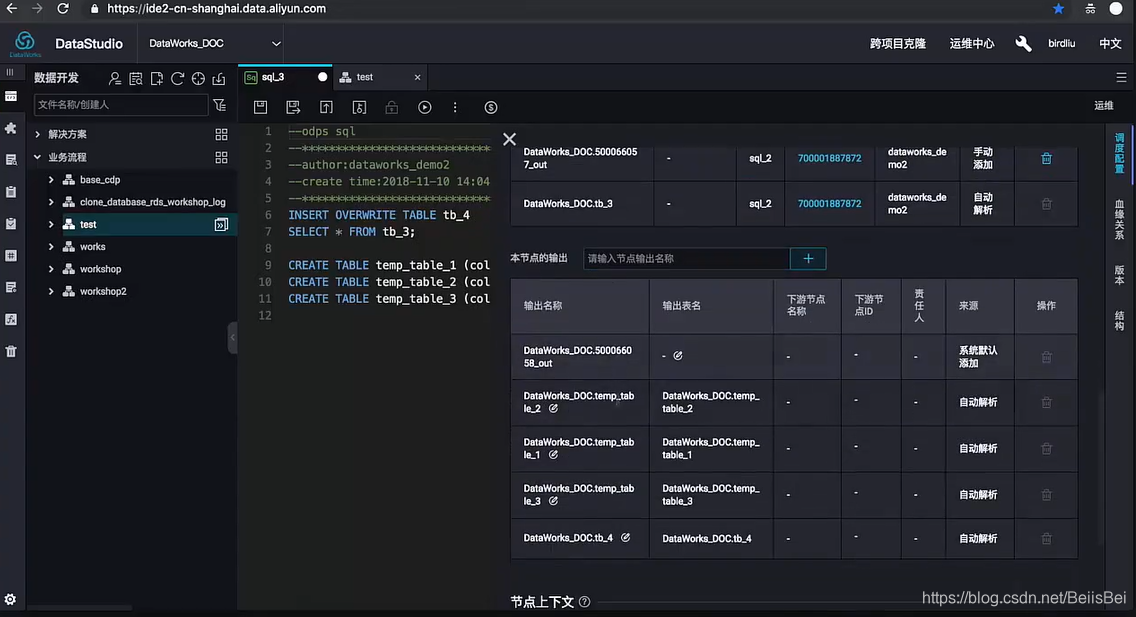
Task: Expand the workshop2 workflow
Action: pyautogui.click(x=51, y=291)
